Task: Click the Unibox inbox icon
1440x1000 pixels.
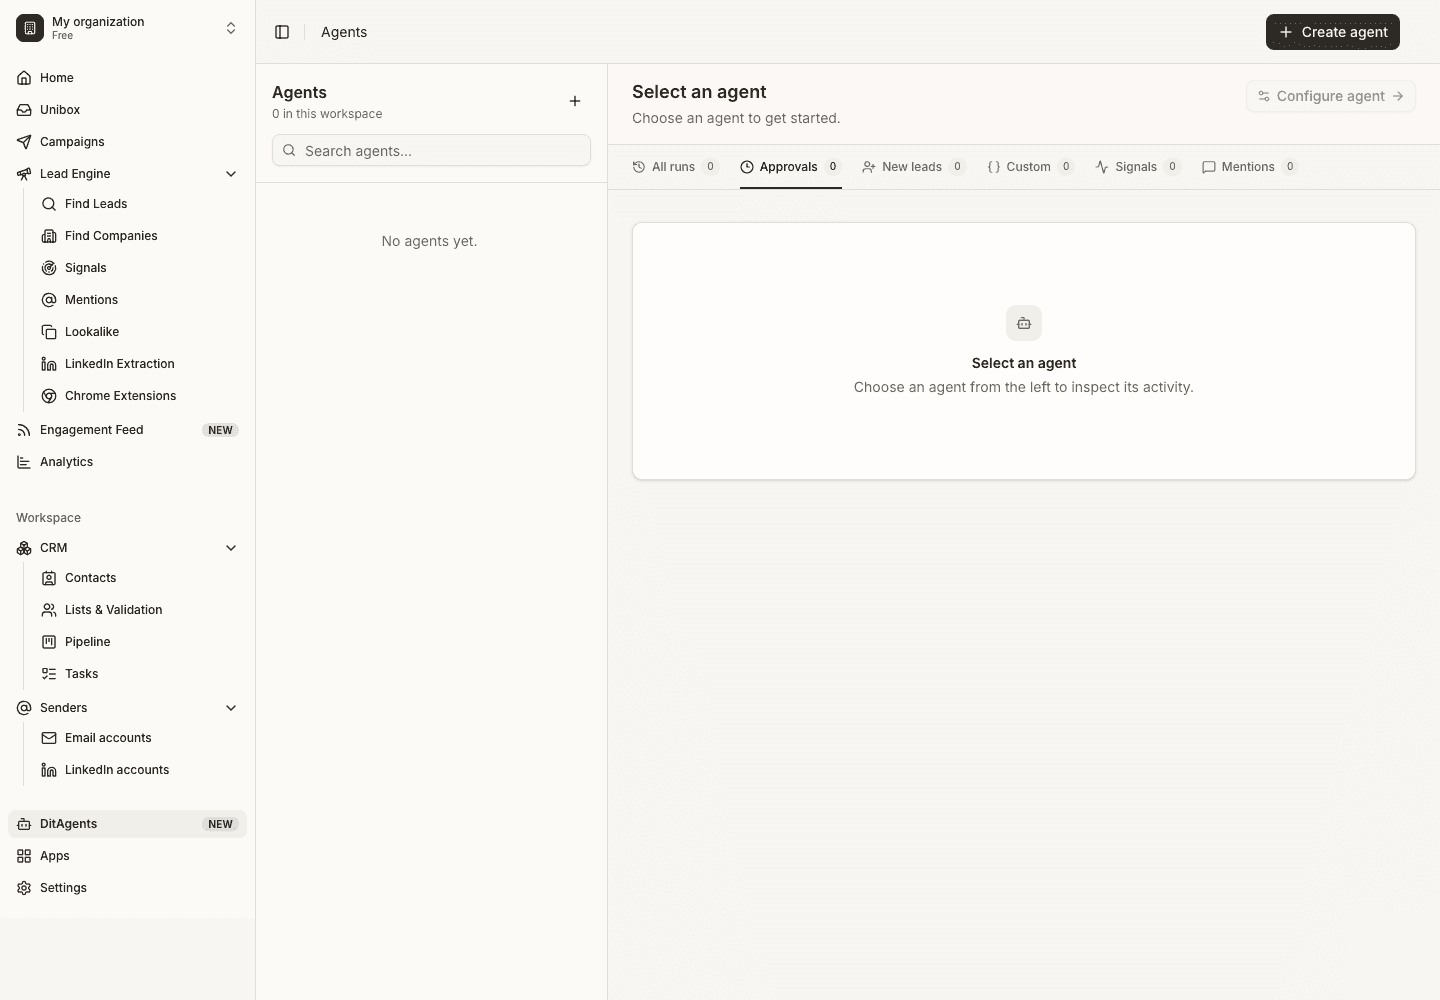Action: (x=24, y=110)
